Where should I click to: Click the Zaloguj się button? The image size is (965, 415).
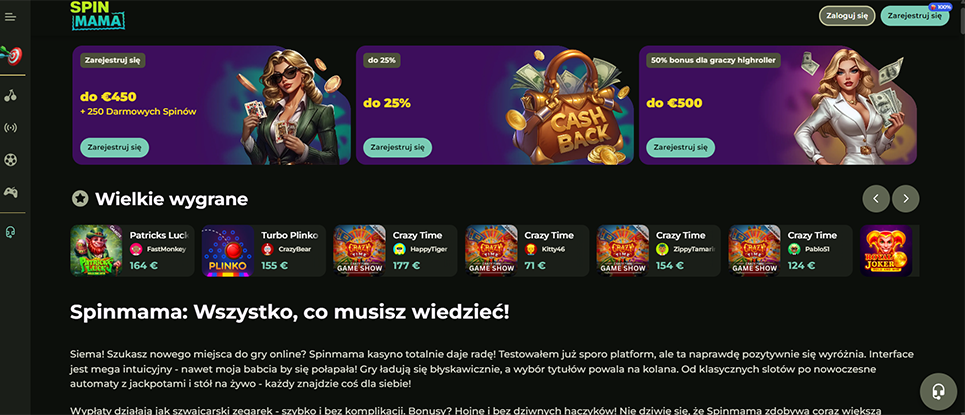coord(847,16)
